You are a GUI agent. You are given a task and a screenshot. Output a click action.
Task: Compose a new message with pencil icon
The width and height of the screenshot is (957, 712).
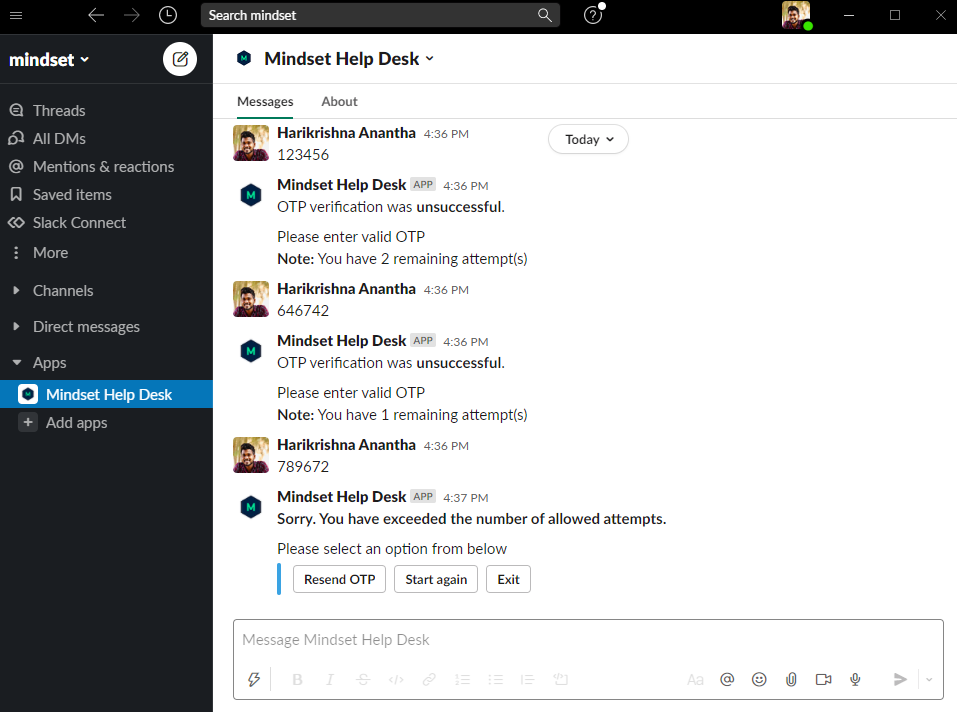pyautogui.click(x=180, y=59)
